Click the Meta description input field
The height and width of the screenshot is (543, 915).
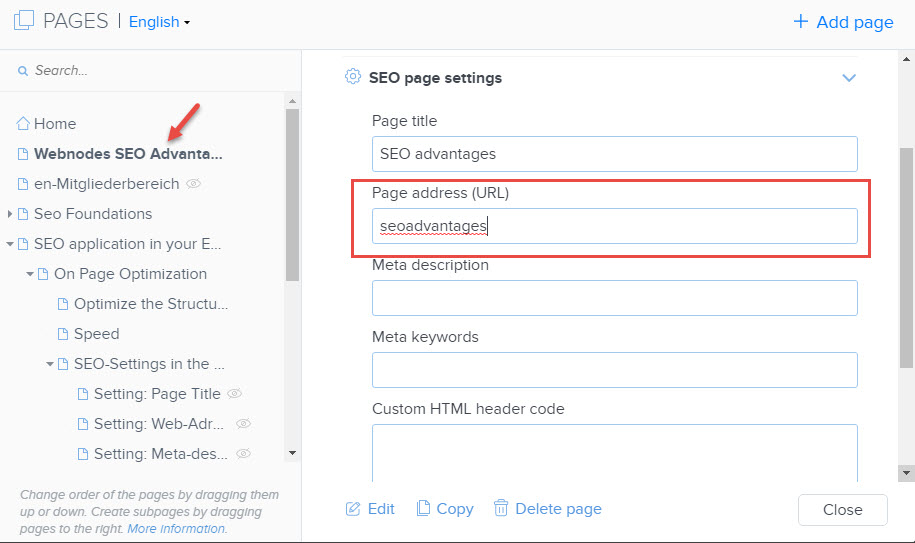[614, 298]
